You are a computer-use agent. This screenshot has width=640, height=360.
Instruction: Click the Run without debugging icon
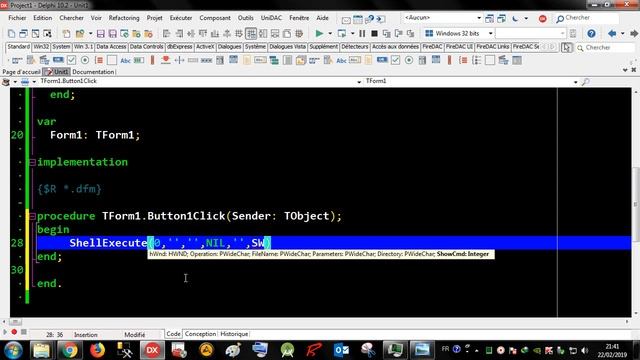coord(342,33)
